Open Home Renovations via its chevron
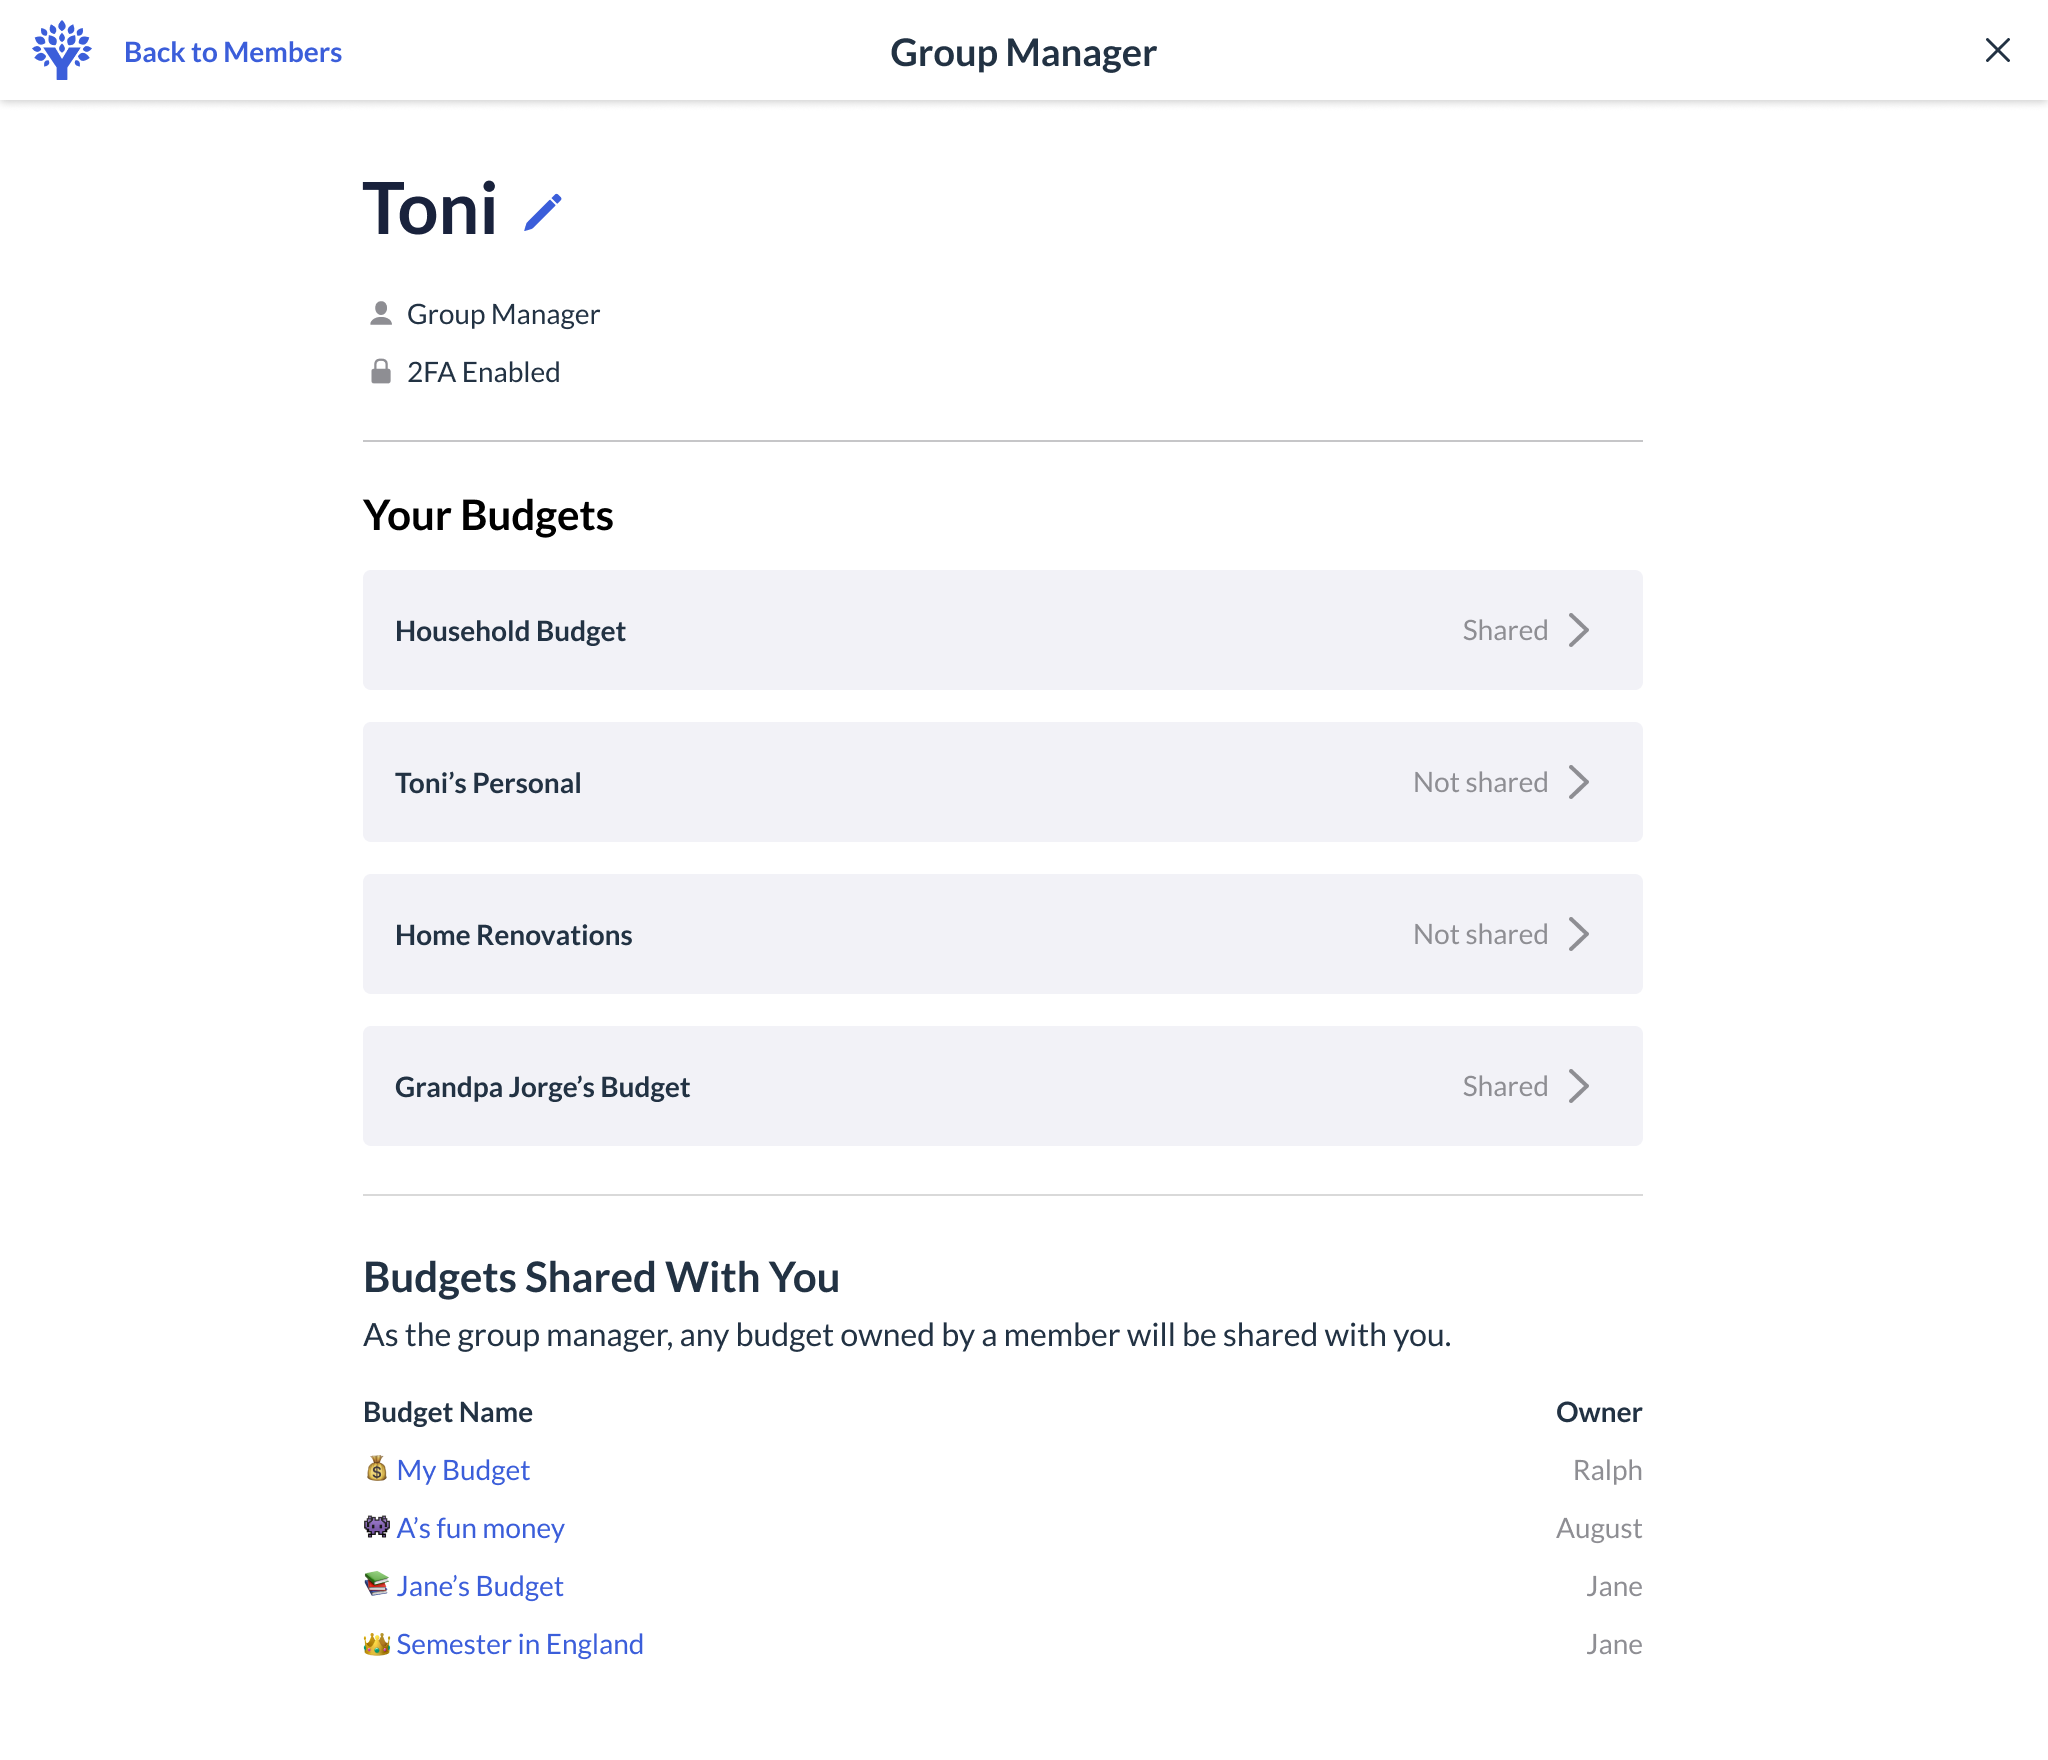The width and height of the screenshot is (2048, 1760). pos(1579,934)
